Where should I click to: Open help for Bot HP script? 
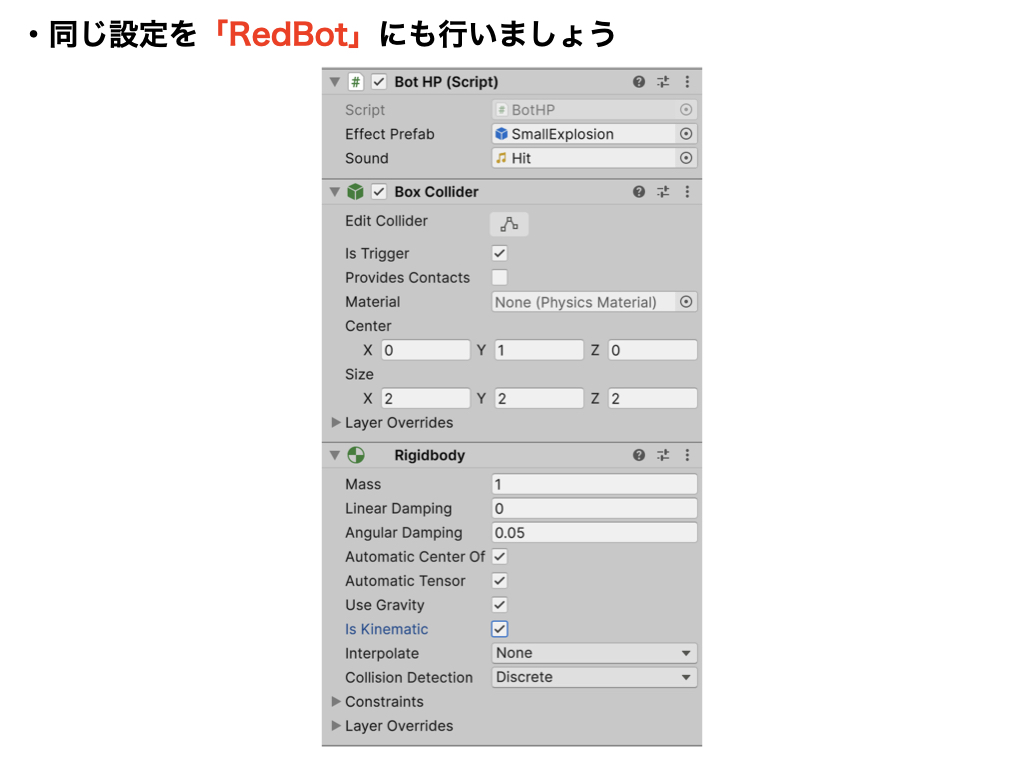639,82
